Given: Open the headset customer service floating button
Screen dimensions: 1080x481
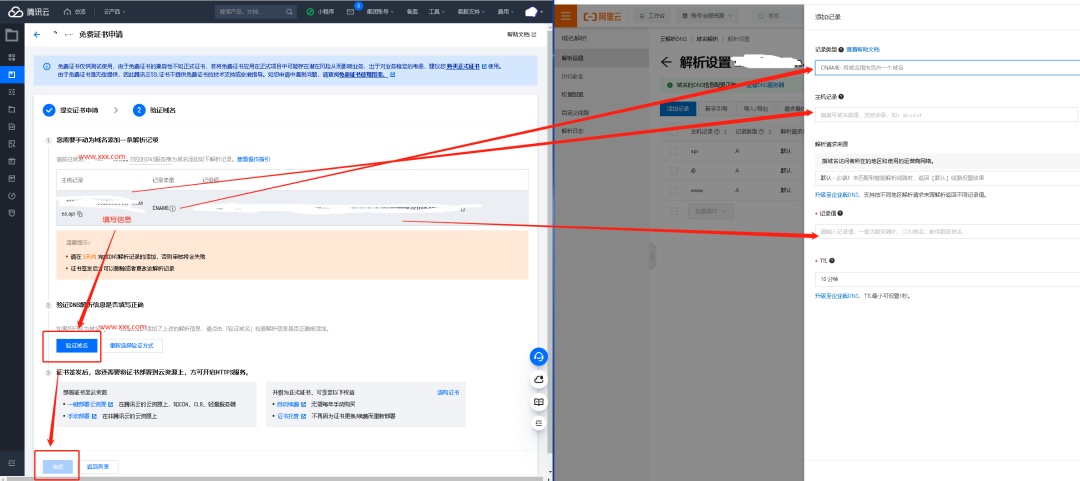Looking at the screenshot, I should coord(539,356).
